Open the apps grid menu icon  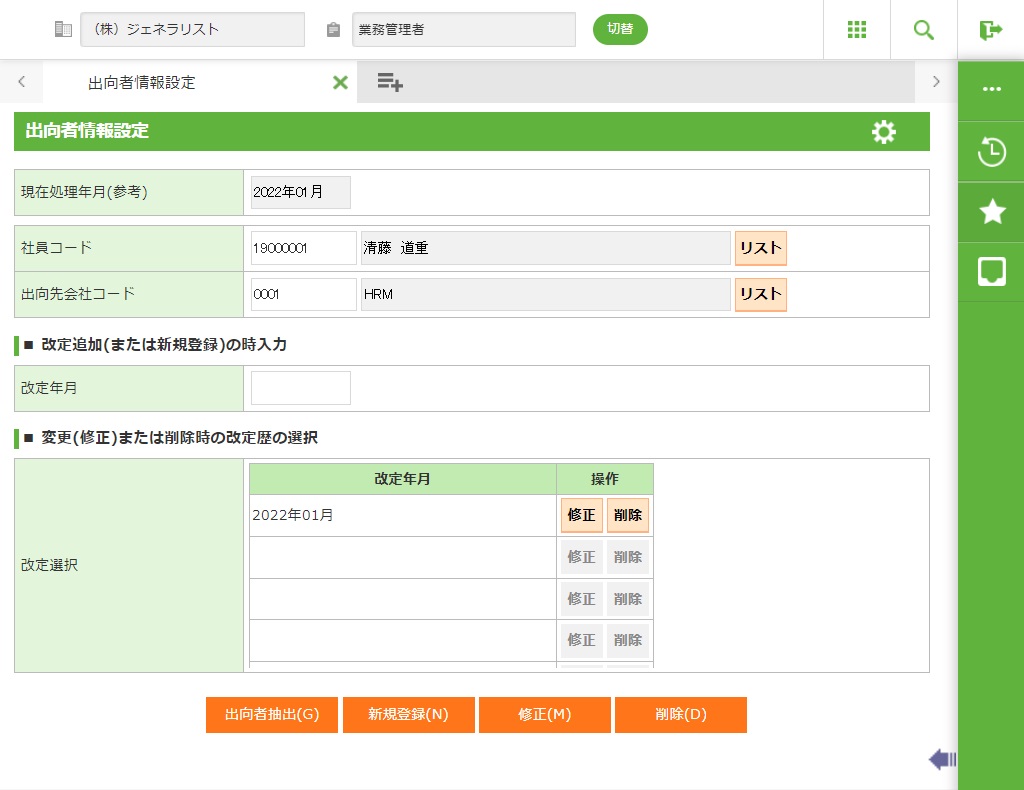(856, 30)
